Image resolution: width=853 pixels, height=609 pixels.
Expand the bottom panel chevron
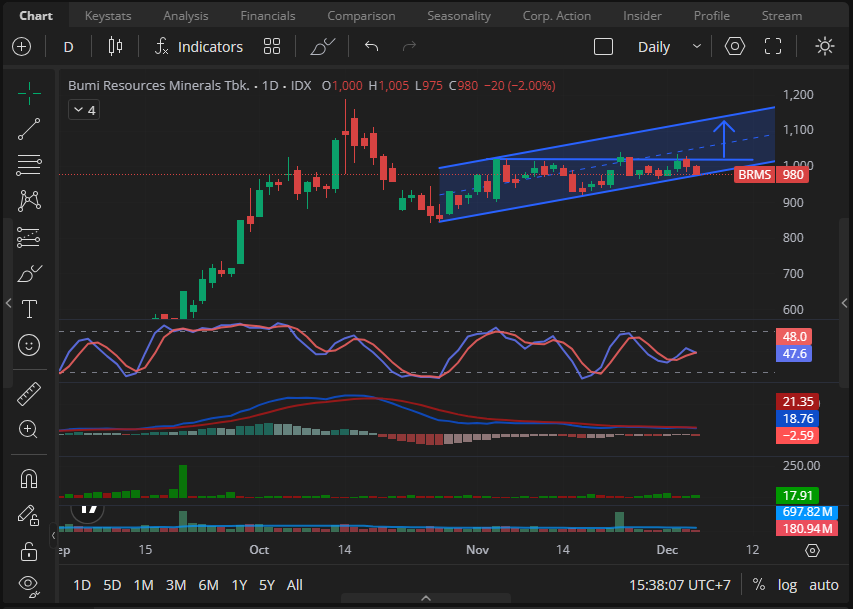[x=426, y=598]
